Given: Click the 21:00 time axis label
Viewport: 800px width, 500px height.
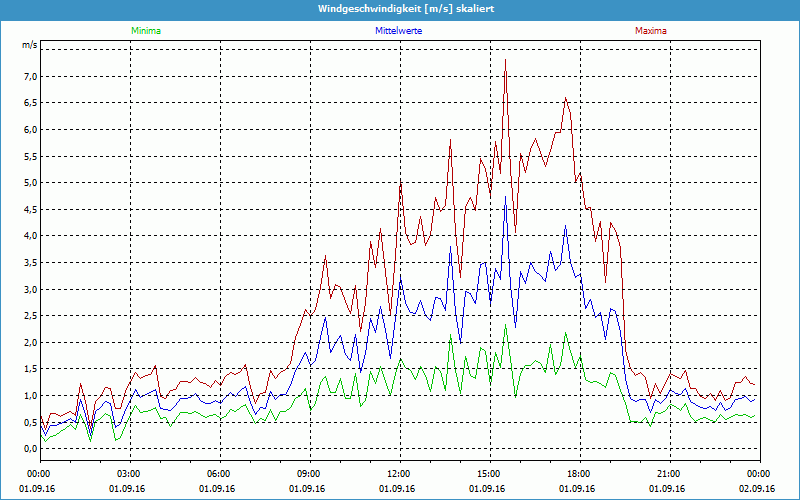Looking at the screenshot, I should coord(669,474).
